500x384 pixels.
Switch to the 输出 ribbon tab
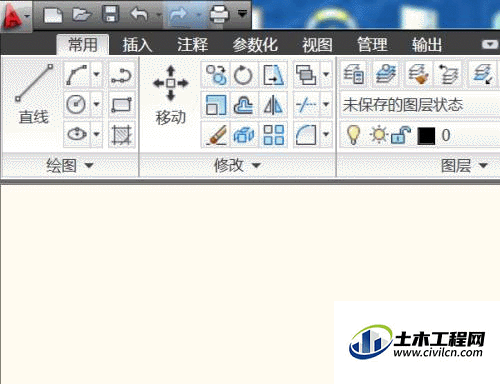427,45
